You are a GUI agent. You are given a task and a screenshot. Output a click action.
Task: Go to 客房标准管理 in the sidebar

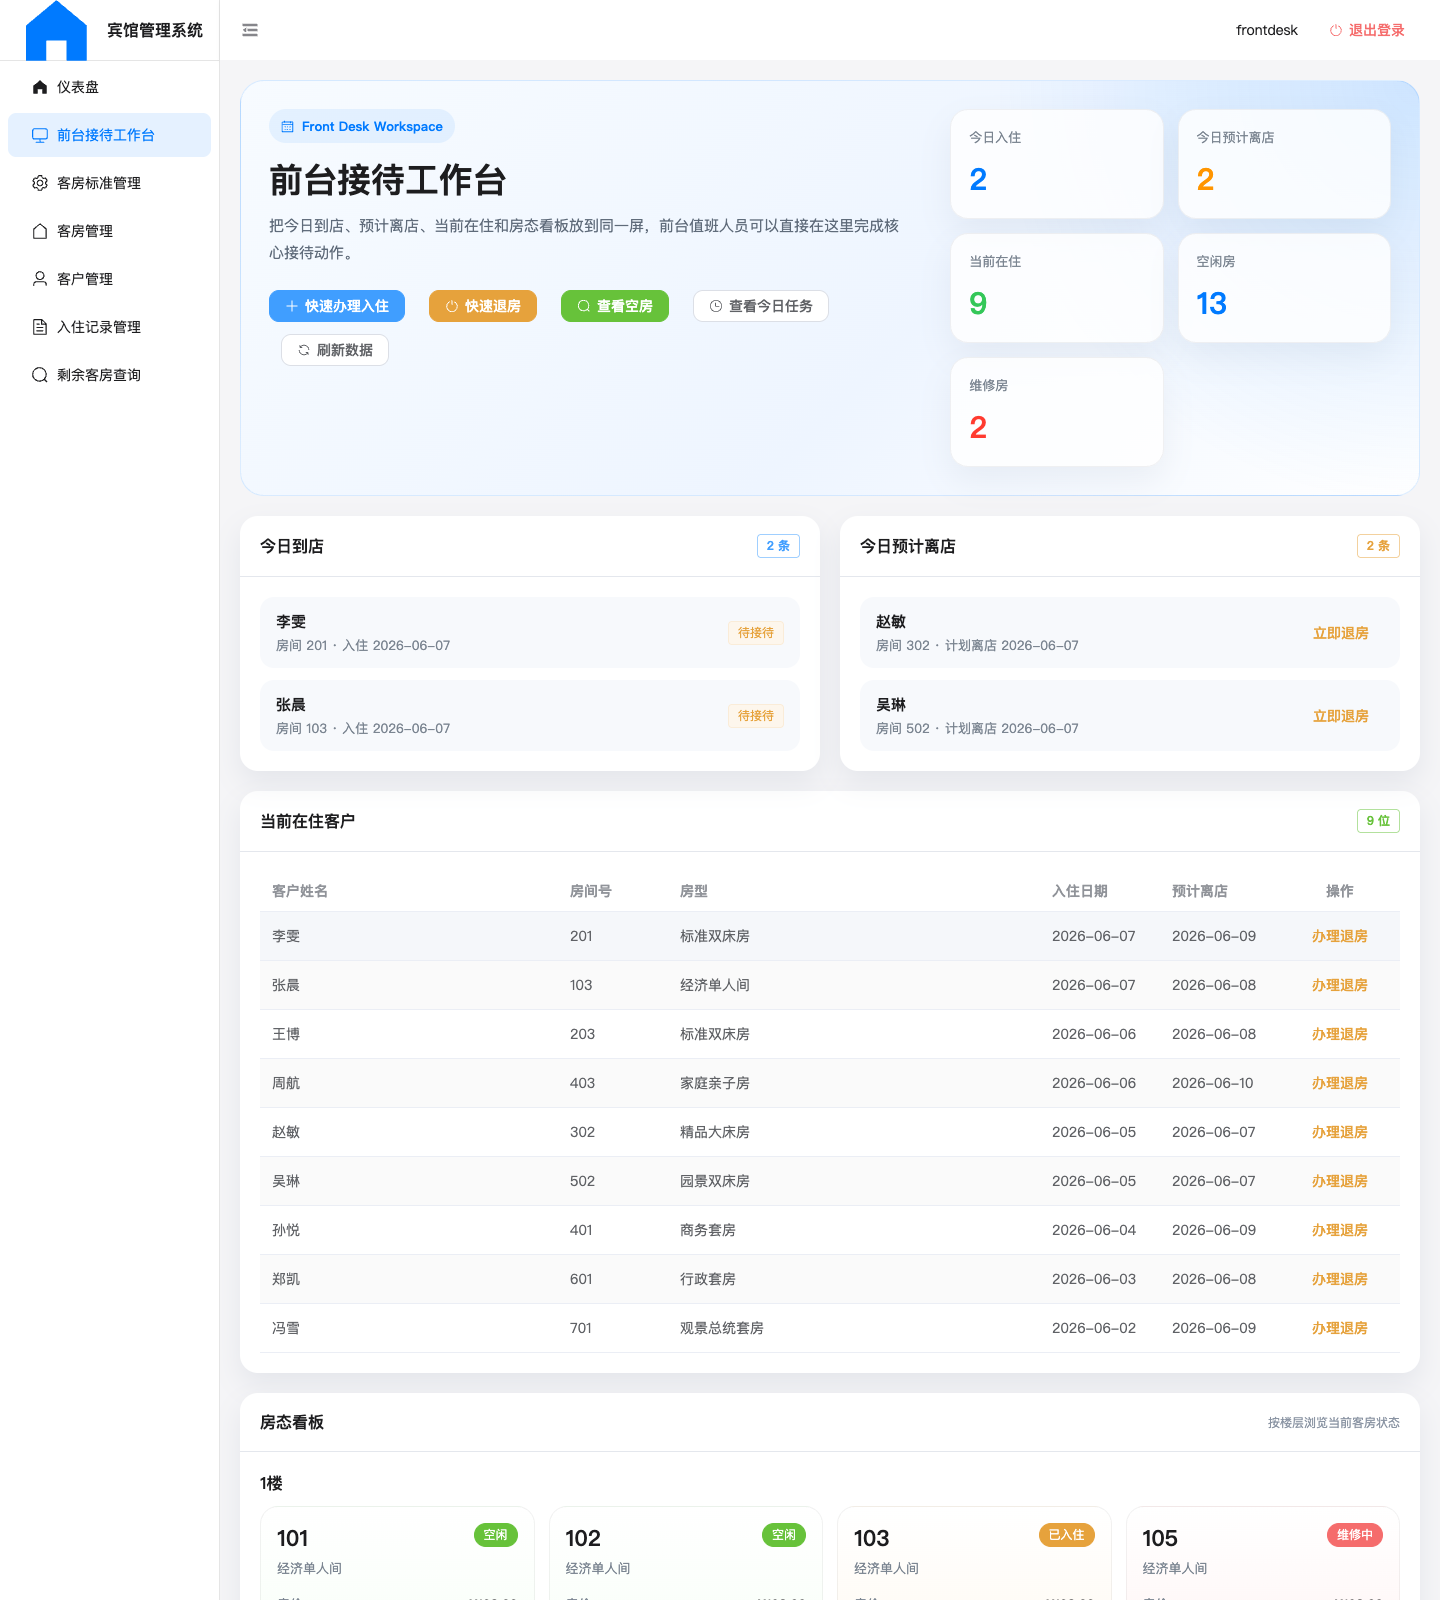point(110,183)
